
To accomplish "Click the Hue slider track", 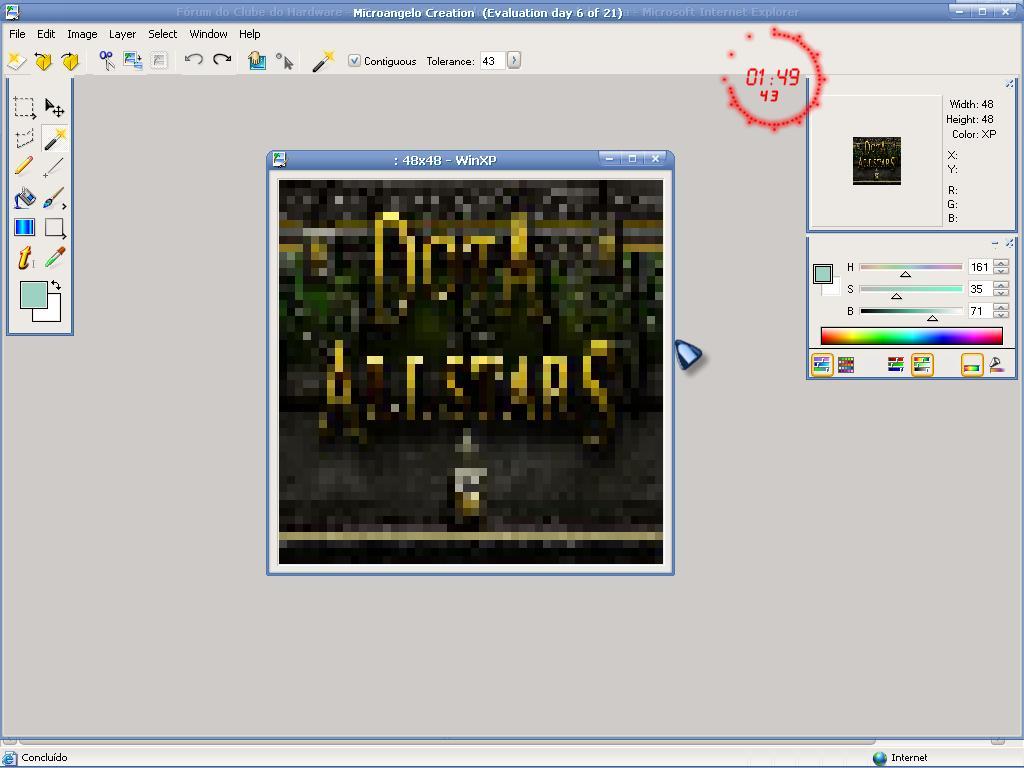I will [x=911, y=267].
